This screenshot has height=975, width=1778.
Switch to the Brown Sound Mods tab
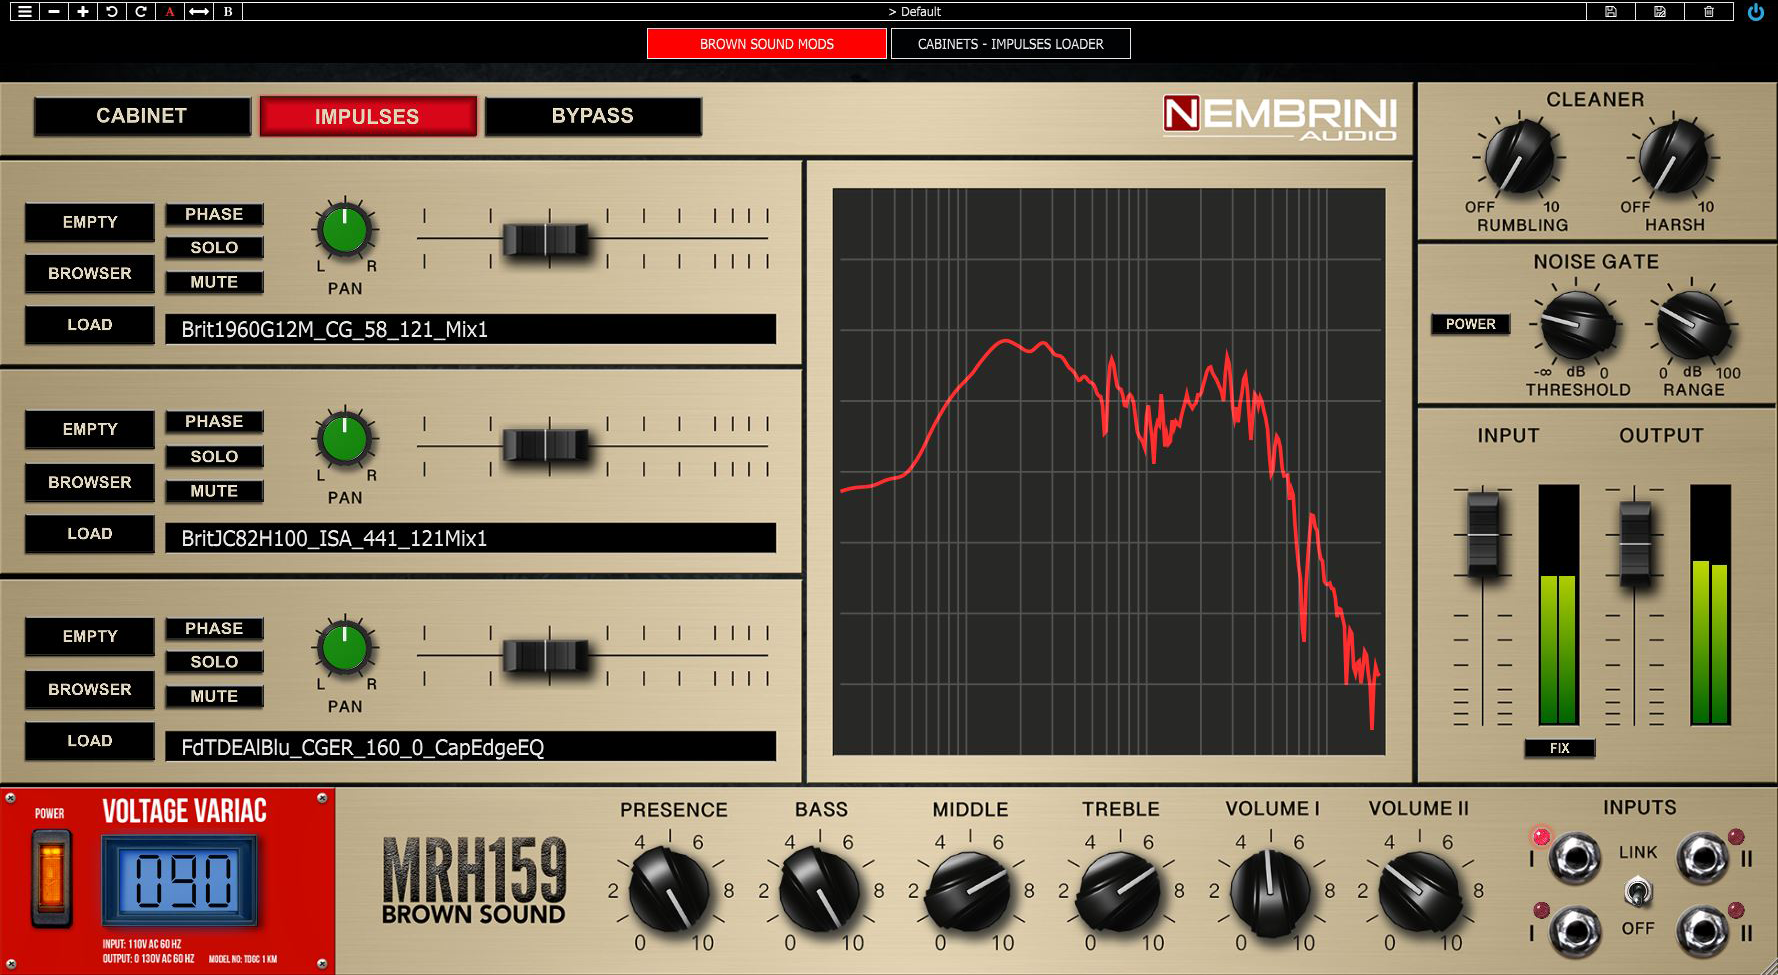[x=767, y=44]
